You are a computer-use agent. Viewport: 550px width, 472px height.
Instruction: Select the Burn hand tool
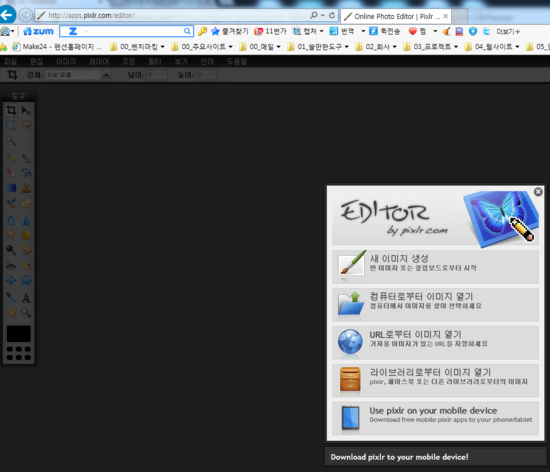[x=26, y=250]
